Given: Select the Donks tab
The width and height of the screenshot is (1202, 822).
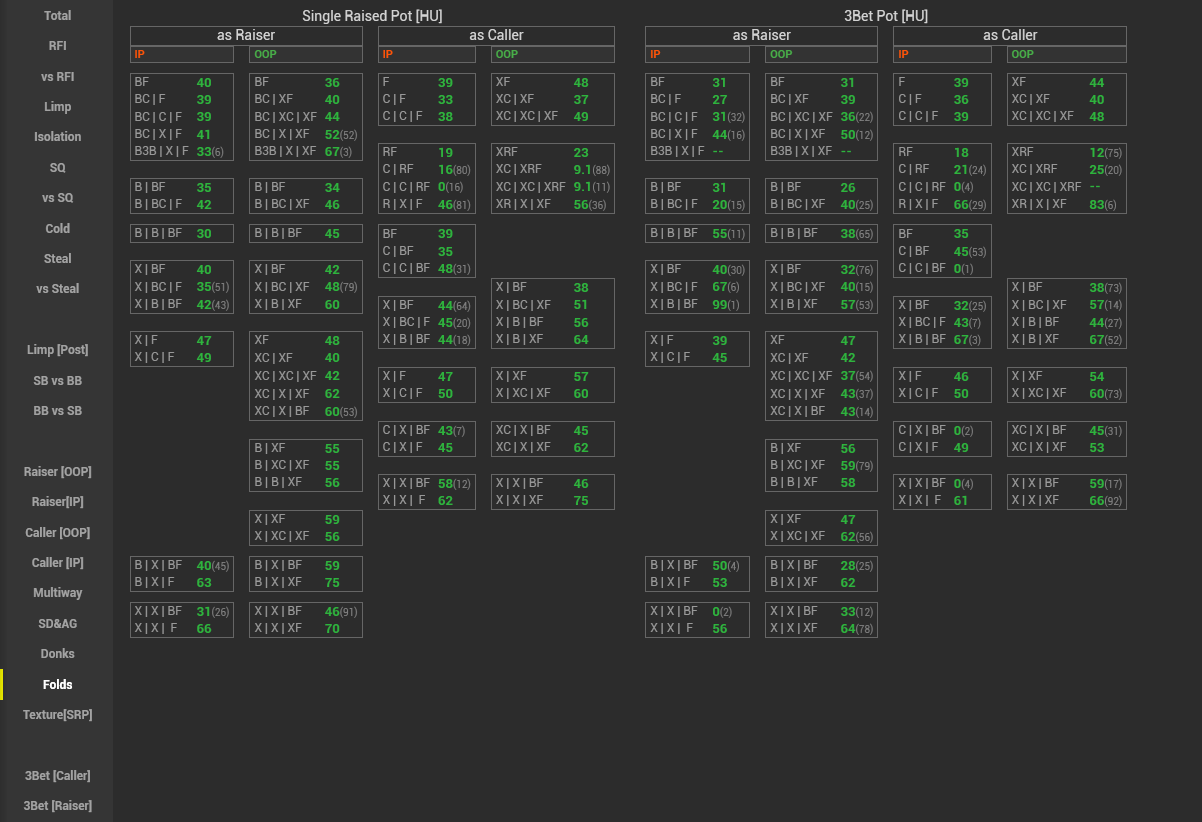Looking at the screenshot, I should [x=57, y=654].
